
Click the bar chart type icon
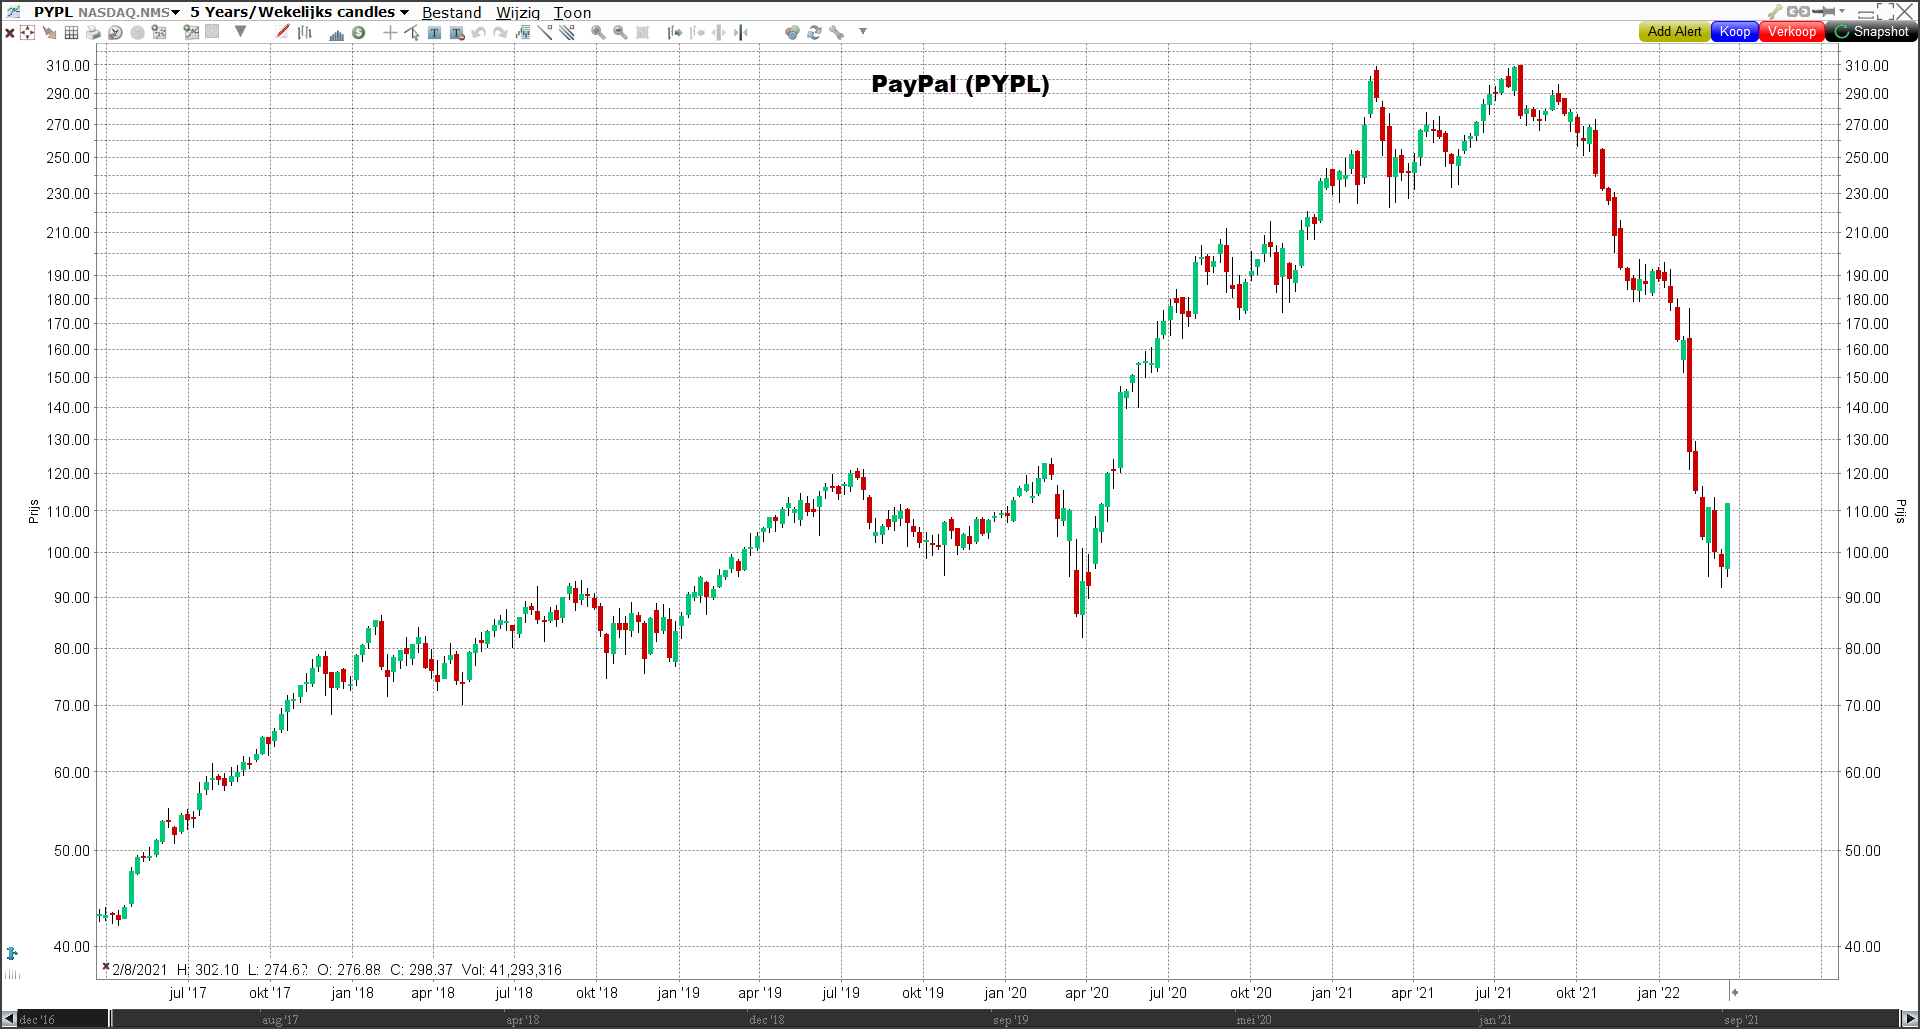tap(304, 32)
